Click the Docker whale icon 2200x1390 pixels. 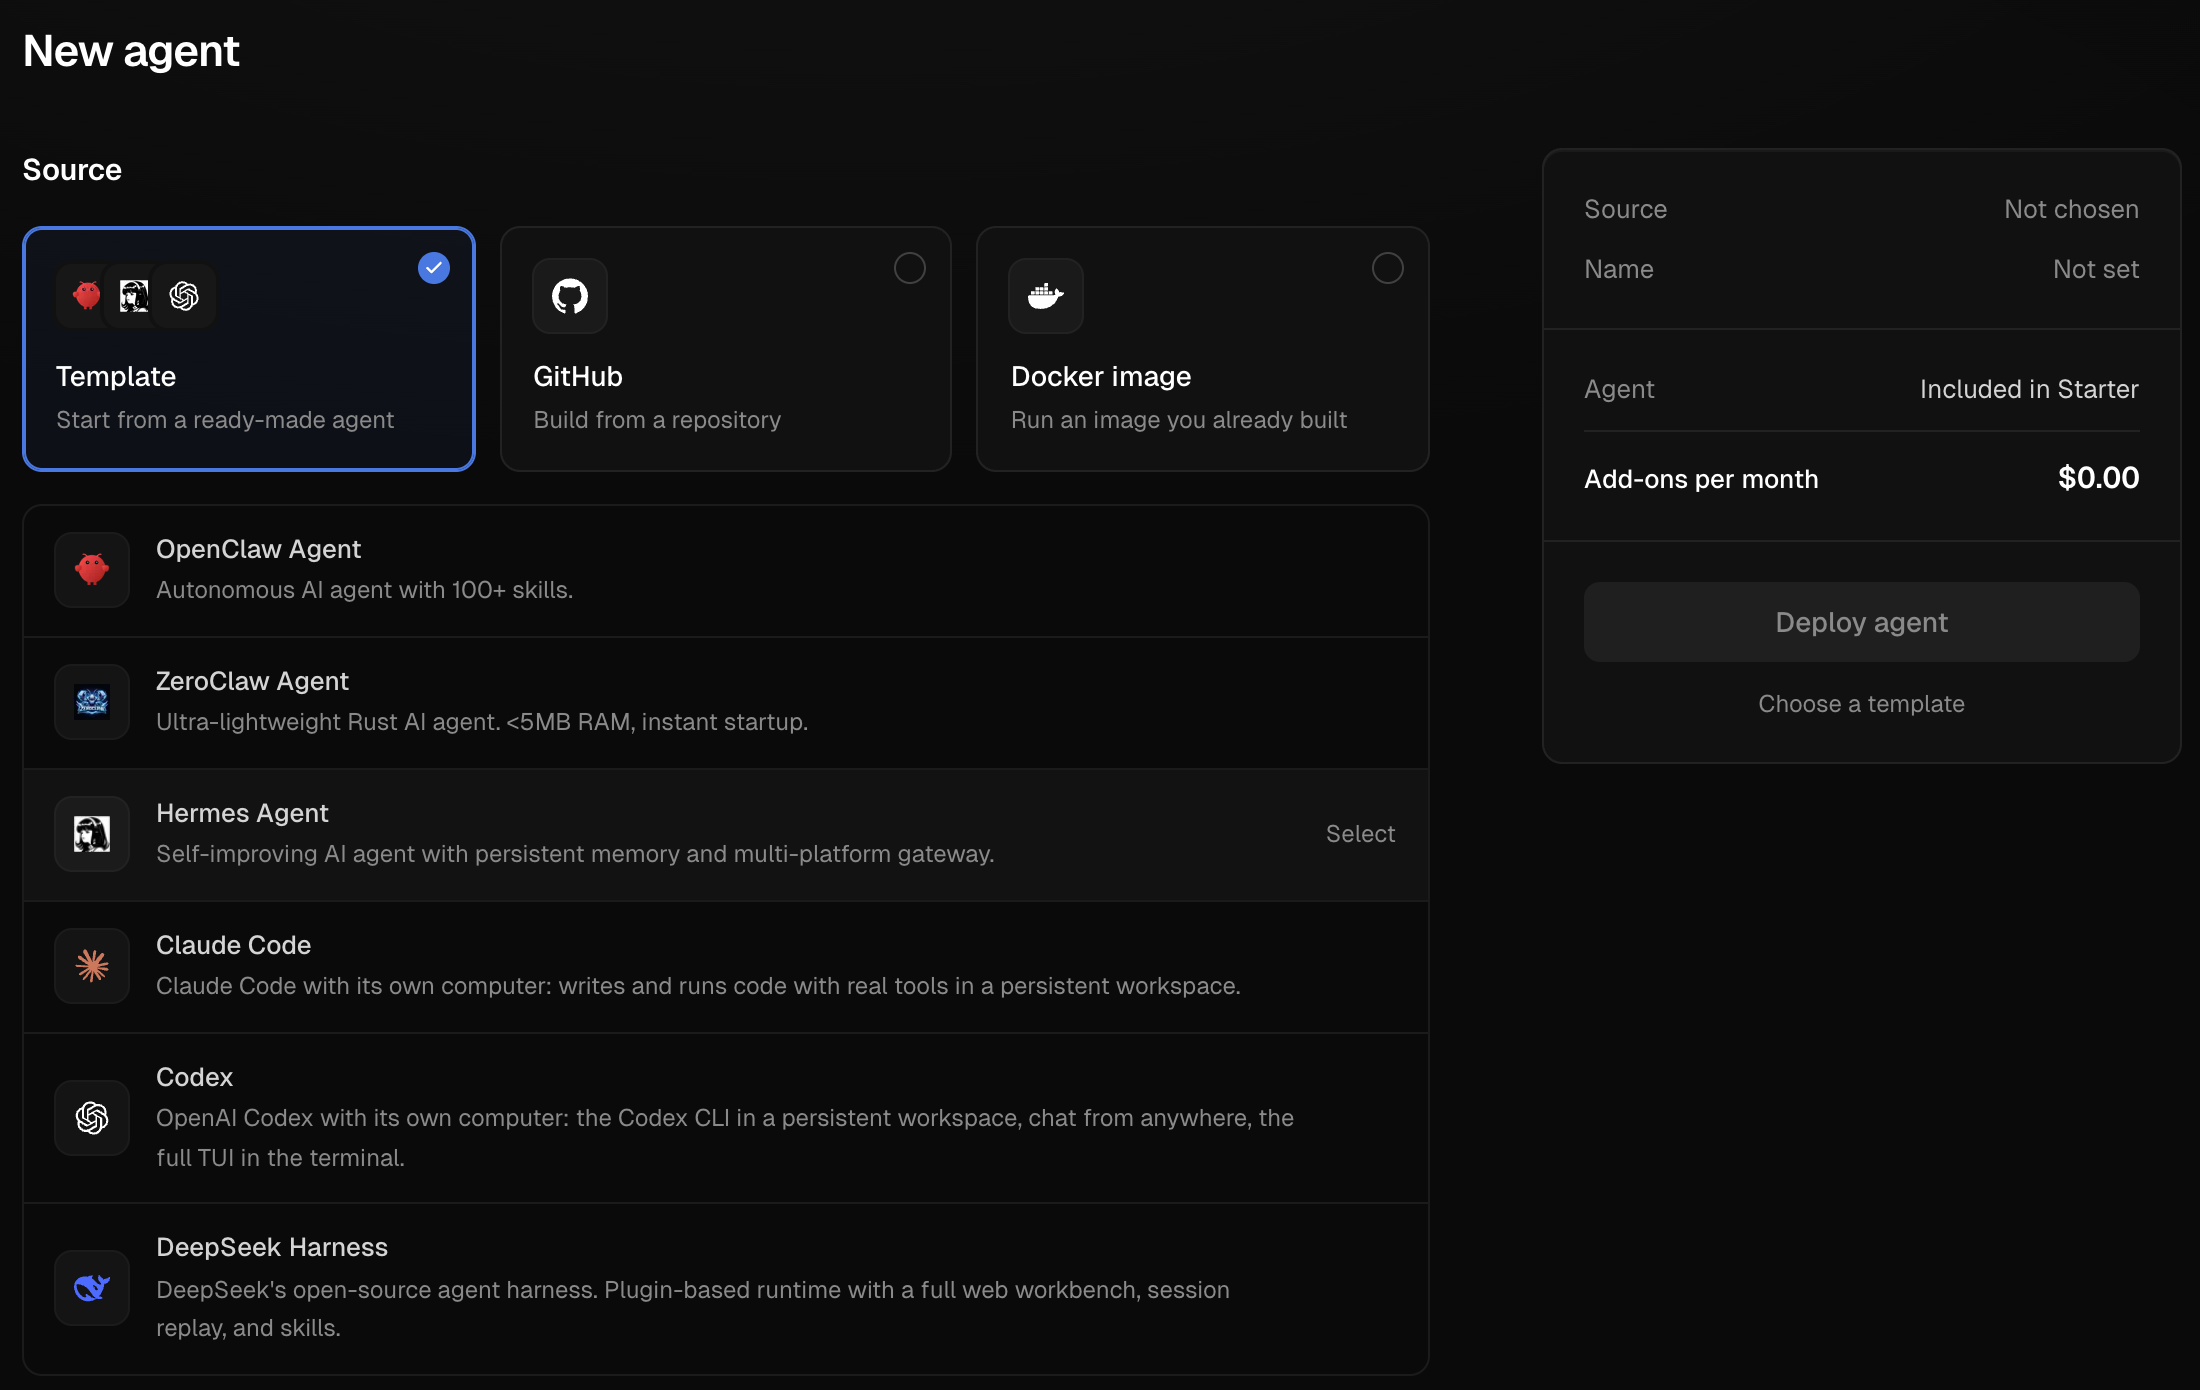pos(1046,296)
